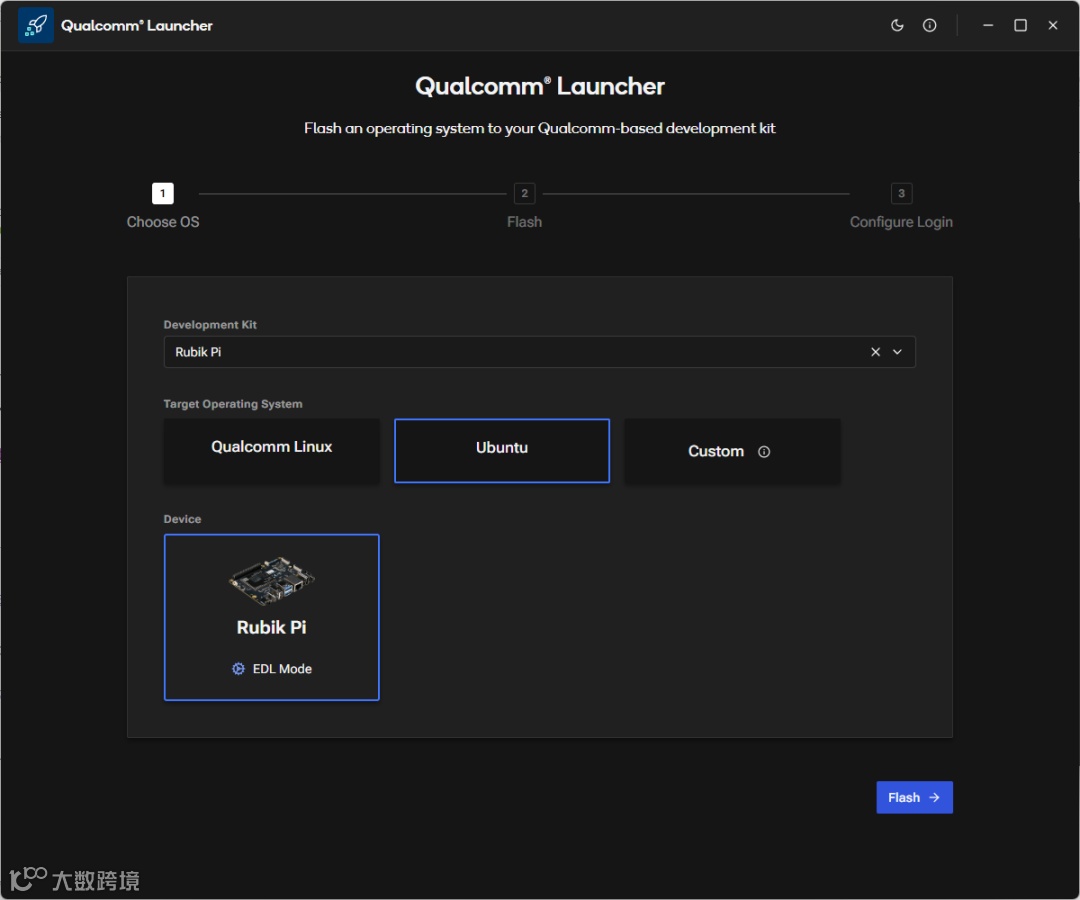
Task: Open the info icon in title bar
Action: pos(929,25)
